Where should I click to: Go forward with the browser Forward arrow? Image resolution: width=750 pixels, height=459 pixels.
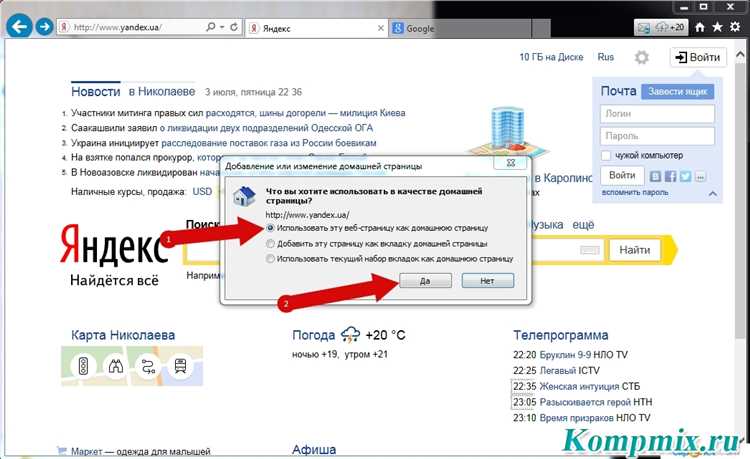(x=44, y=27)
